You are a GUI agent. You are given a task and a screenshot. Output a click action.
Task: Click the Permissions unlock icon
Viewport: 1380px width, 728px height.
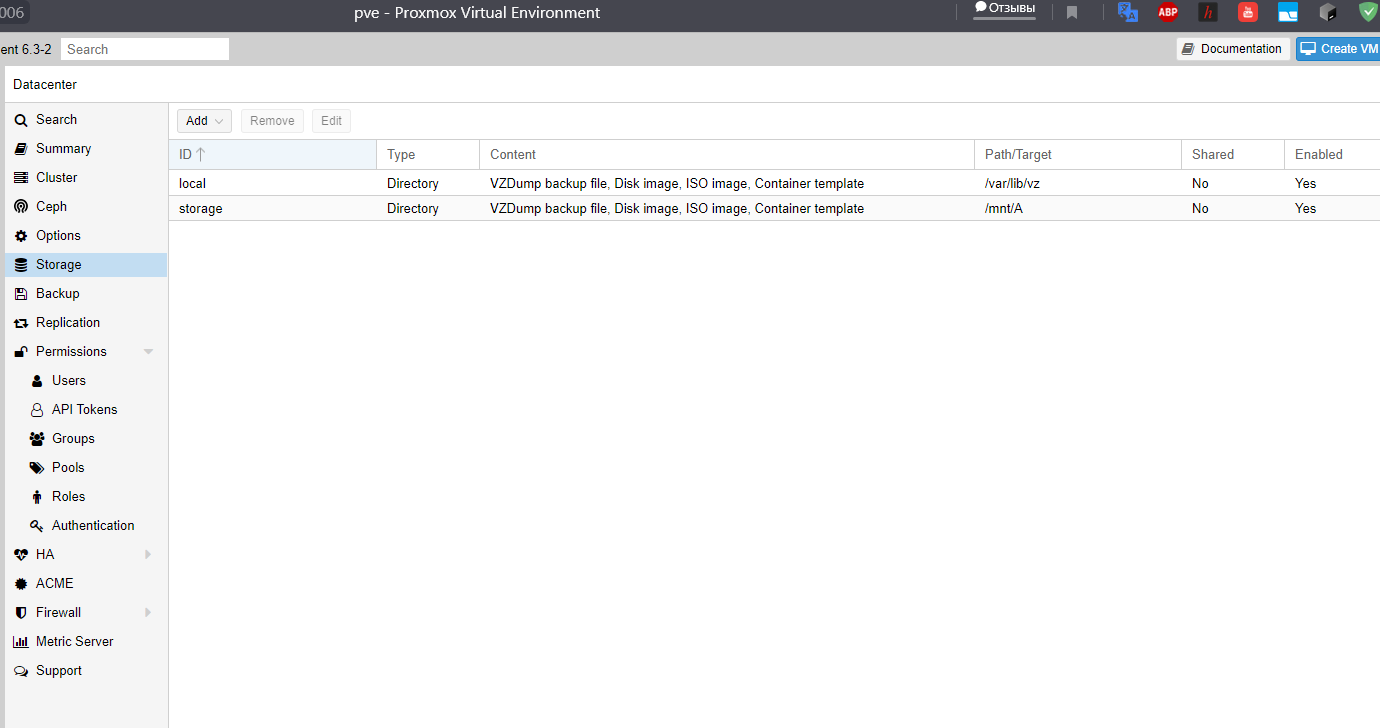[x=21, y=352]
